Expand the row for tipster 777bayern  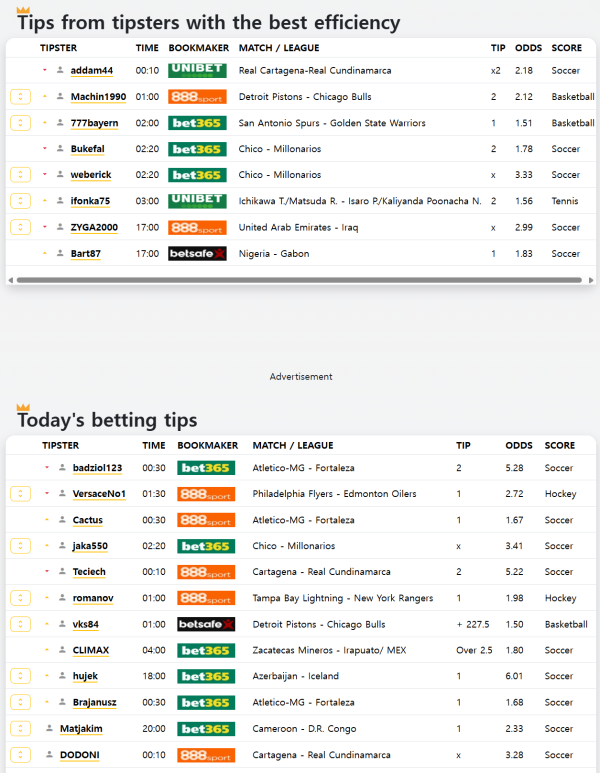(20, 123)
